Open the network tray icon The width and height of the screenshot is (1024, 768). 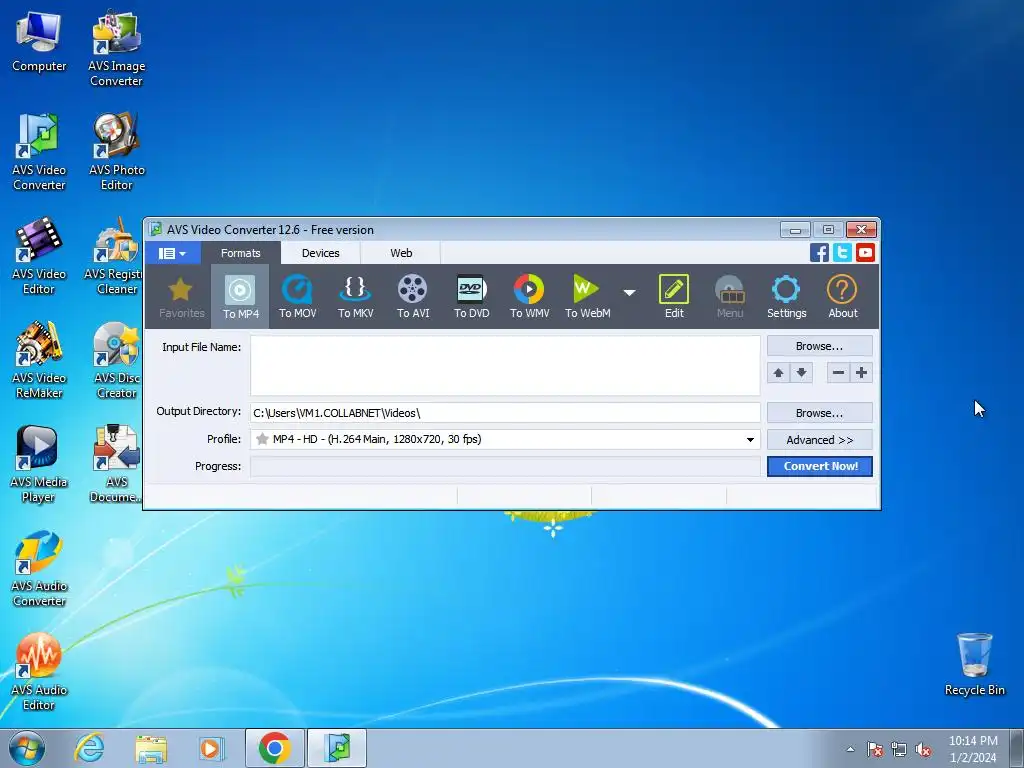click(899, 750)
